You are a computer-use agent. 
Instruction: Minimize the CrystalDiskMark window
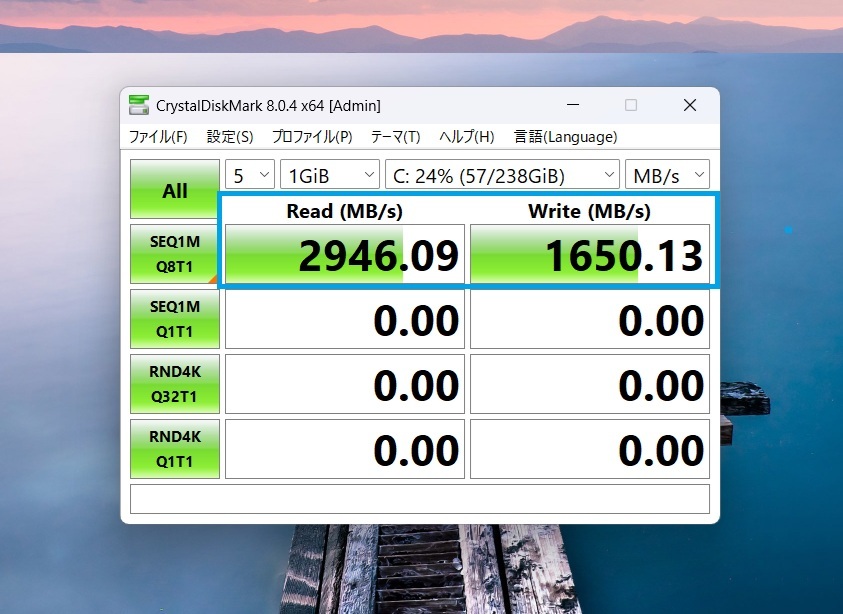[573, 105]
